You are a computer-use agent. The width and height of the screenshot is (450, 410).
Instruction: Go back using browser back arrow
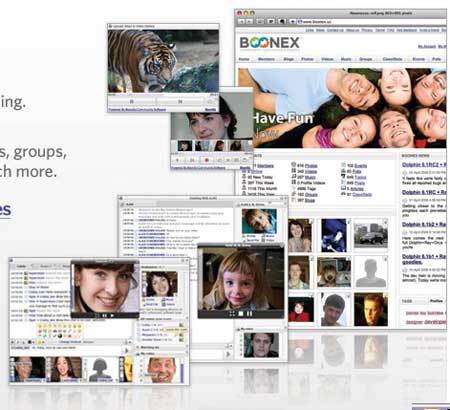click(x=241, y=21)
